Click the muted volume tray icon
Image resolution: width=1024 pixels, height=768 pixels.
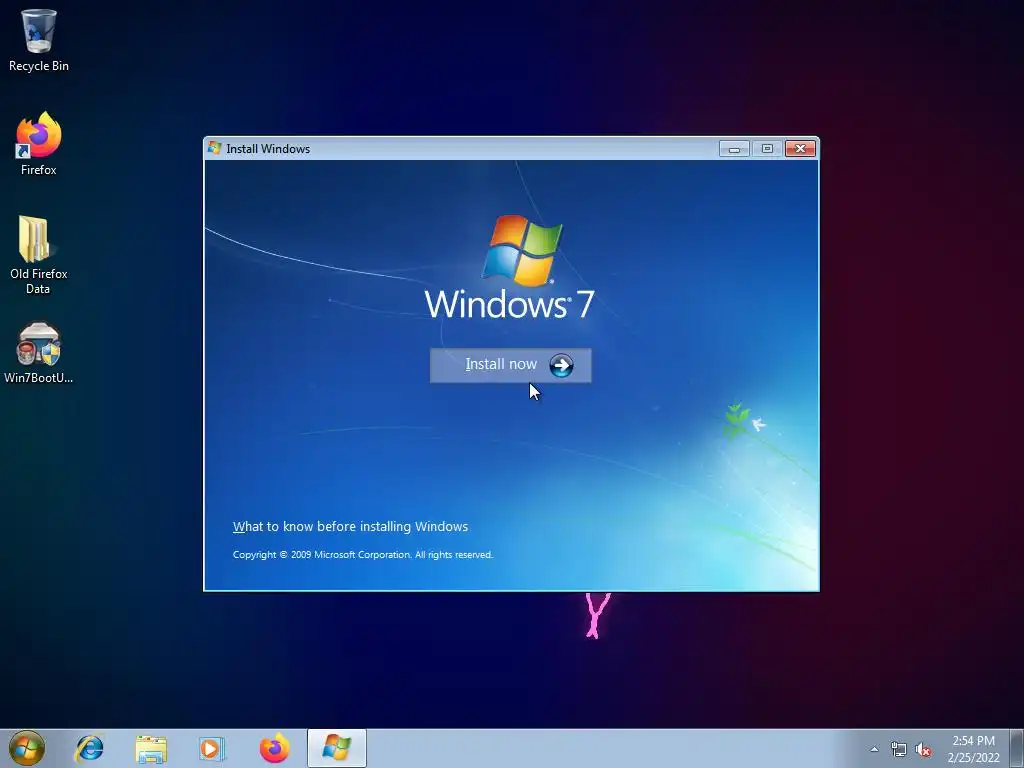923,749
